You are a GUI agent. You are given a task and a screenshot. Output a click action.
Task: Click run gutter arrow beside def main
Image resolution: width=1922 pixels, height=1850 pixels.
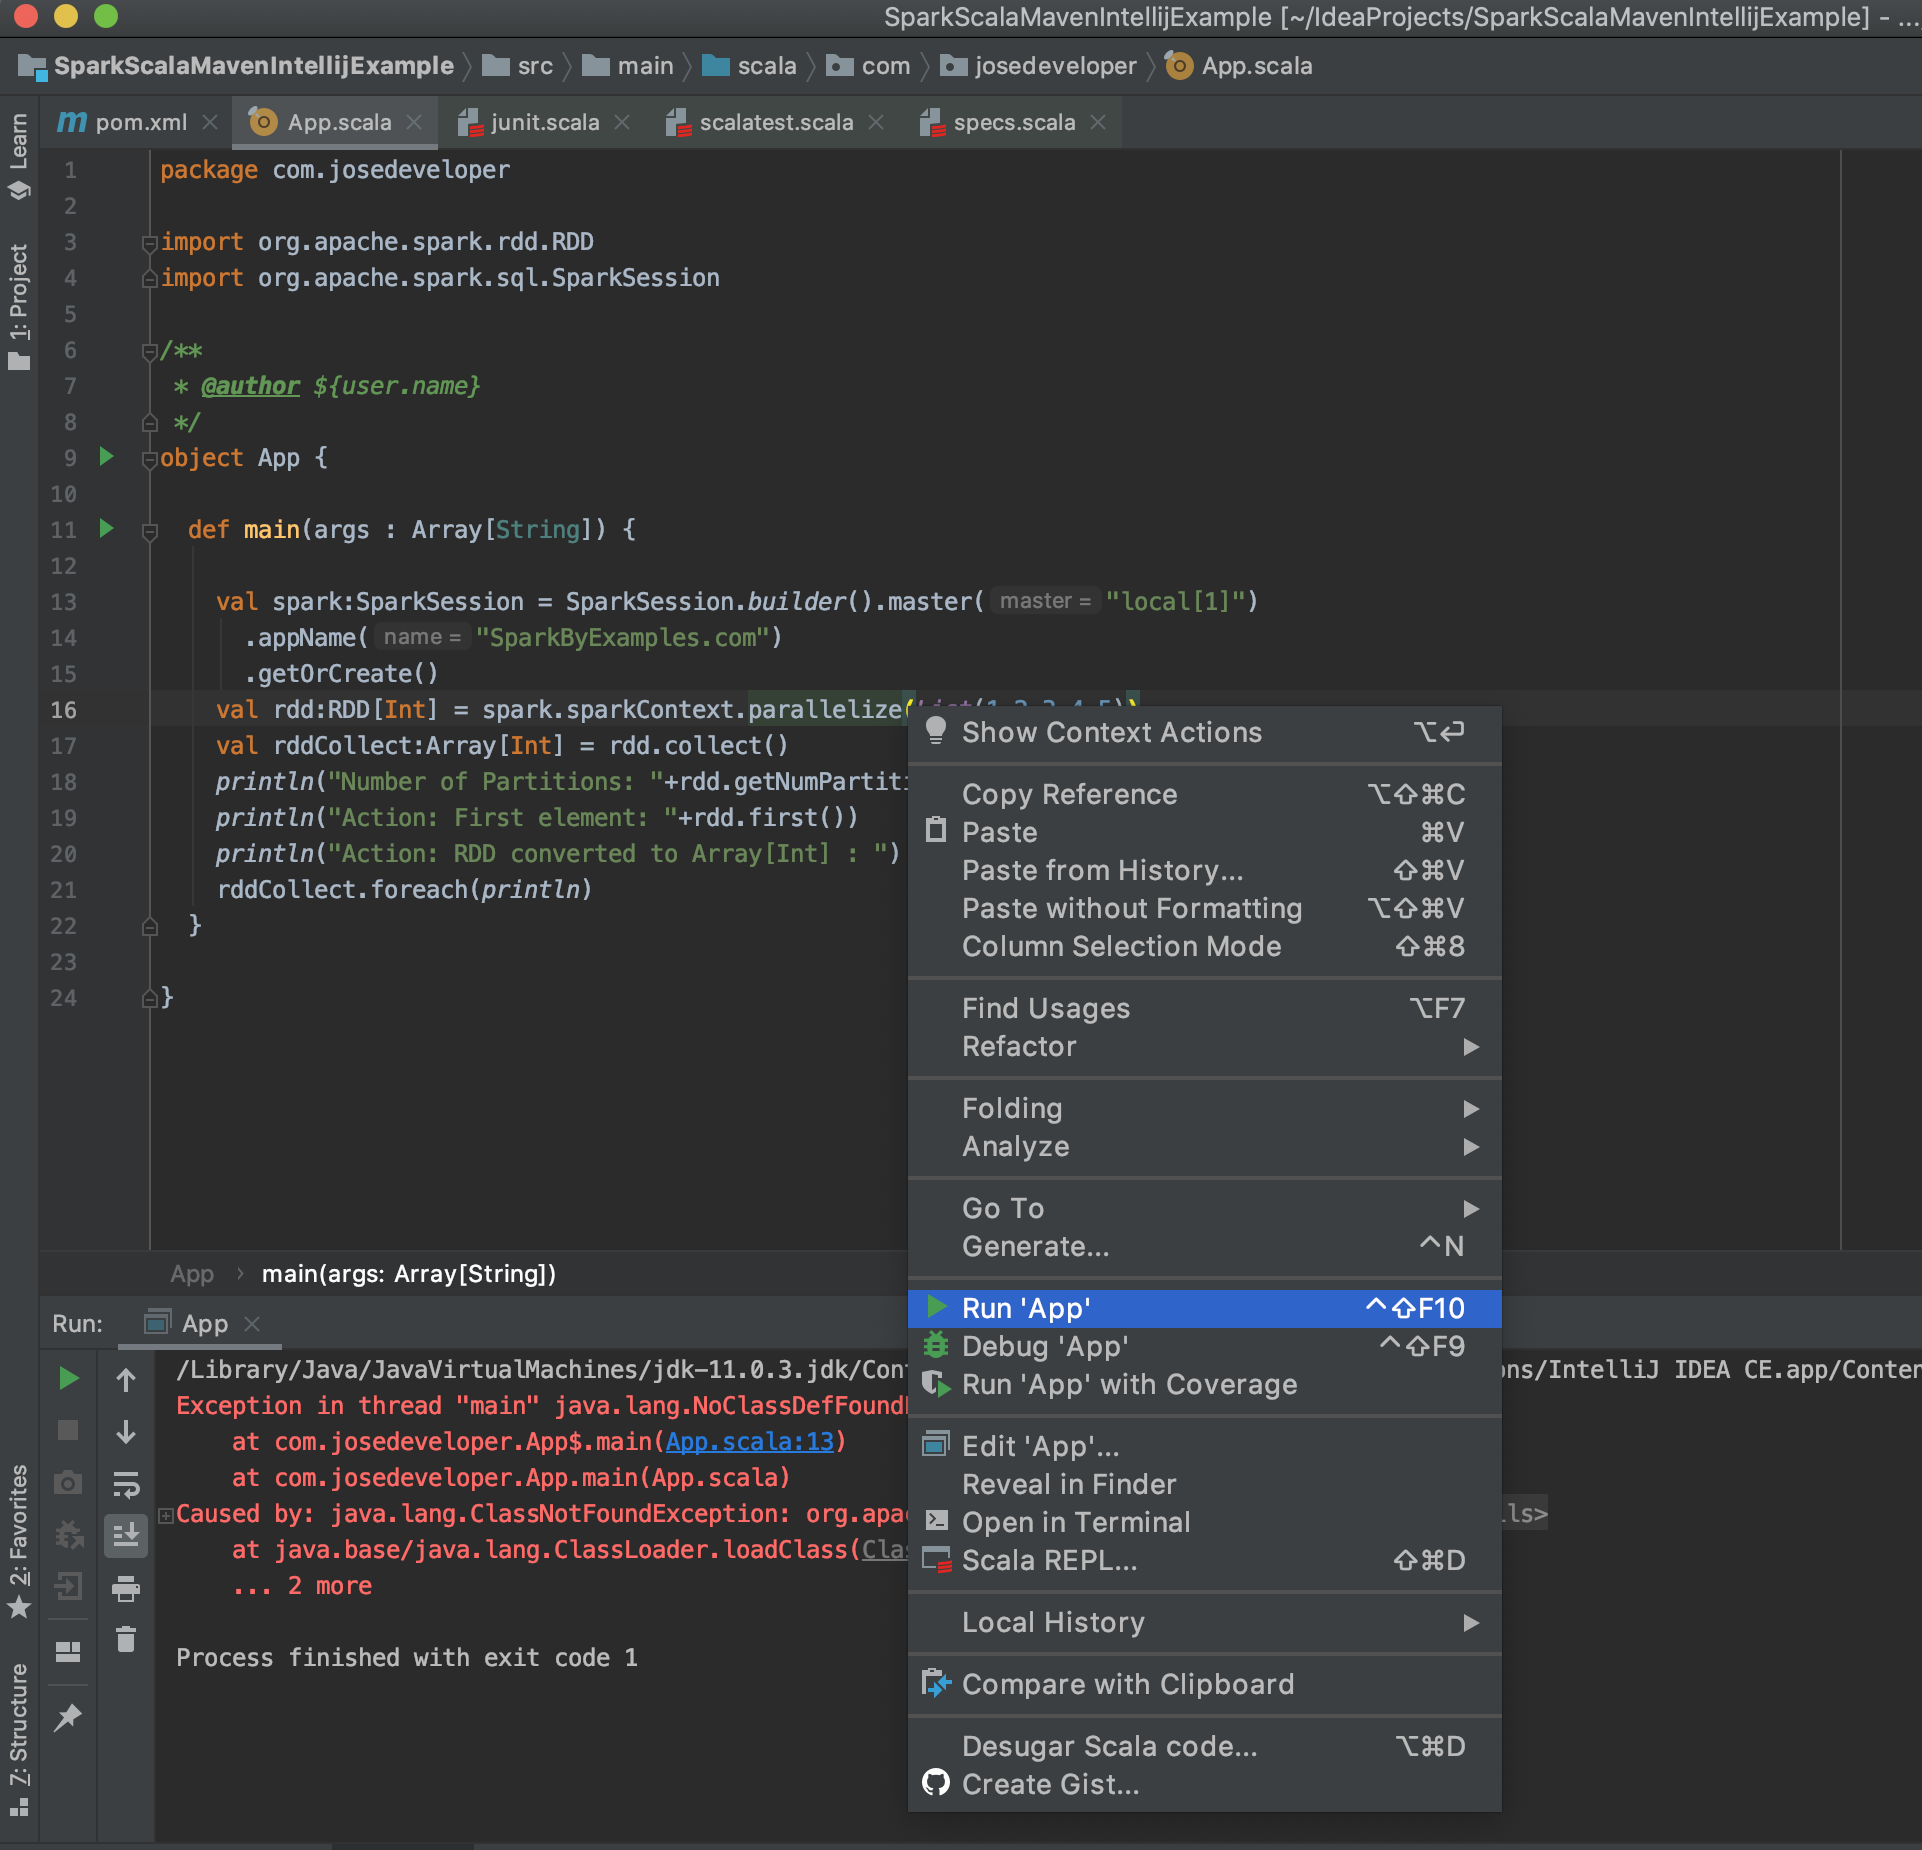(x=106, y=529)
